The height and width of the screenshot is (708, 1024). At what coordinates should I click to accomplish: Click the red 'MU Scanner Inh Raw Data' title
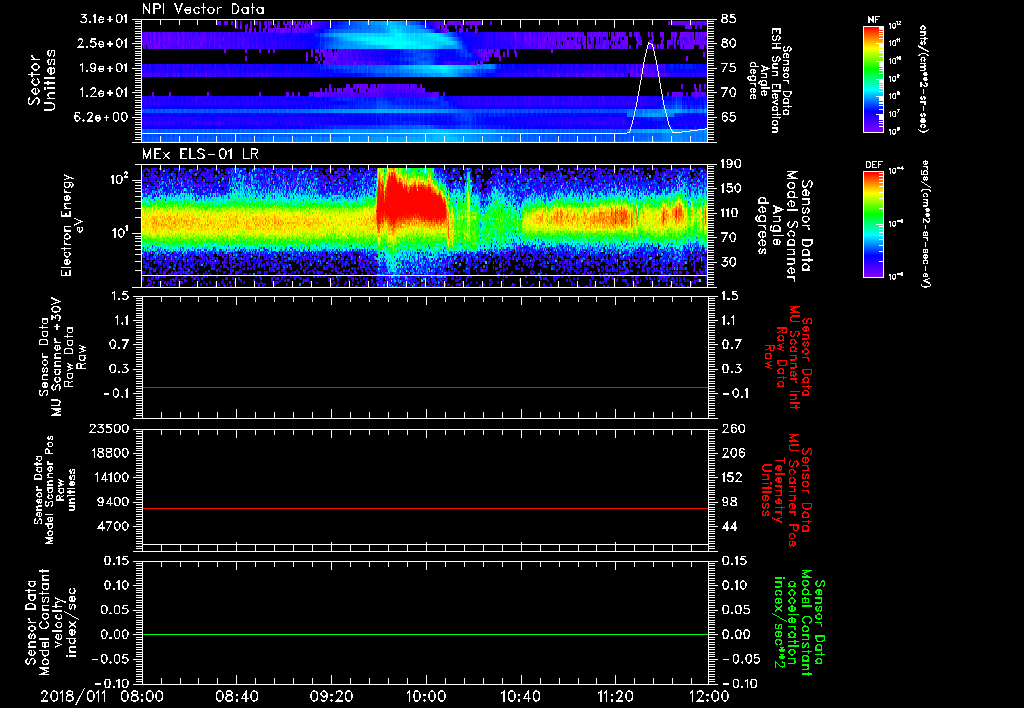790,357
